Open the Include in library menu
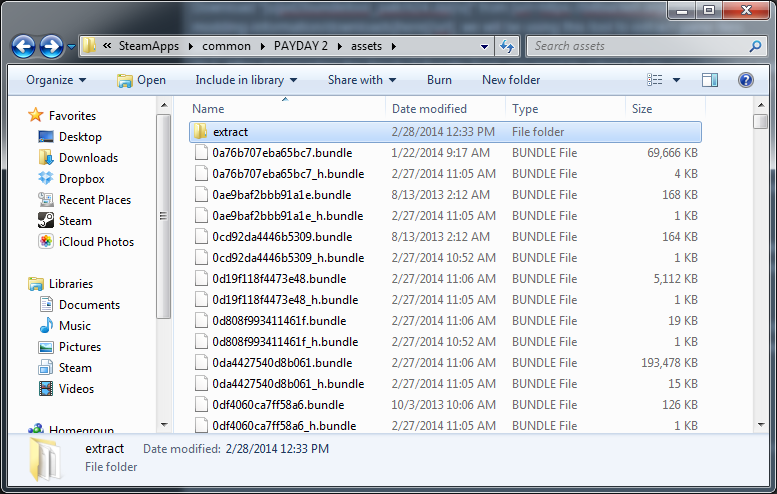Image resolution: width=777 pixels, height=494 pixels. (x=246, y=80)
